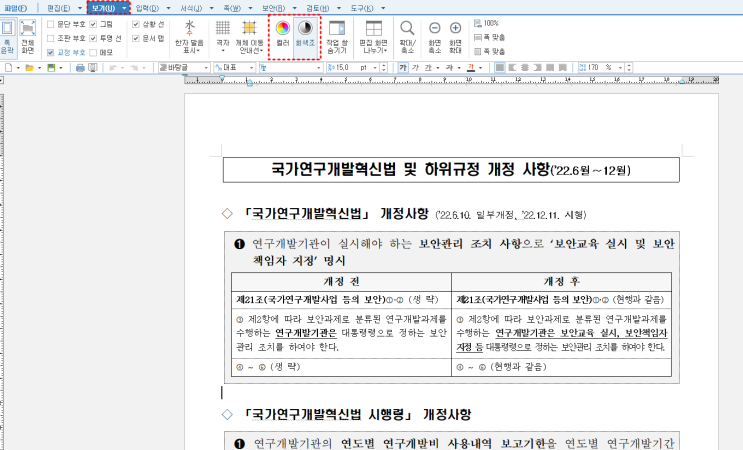Open the 서식 menu
Image resolution: width=743 pixels, height=450 pixels.
point(192,7)
